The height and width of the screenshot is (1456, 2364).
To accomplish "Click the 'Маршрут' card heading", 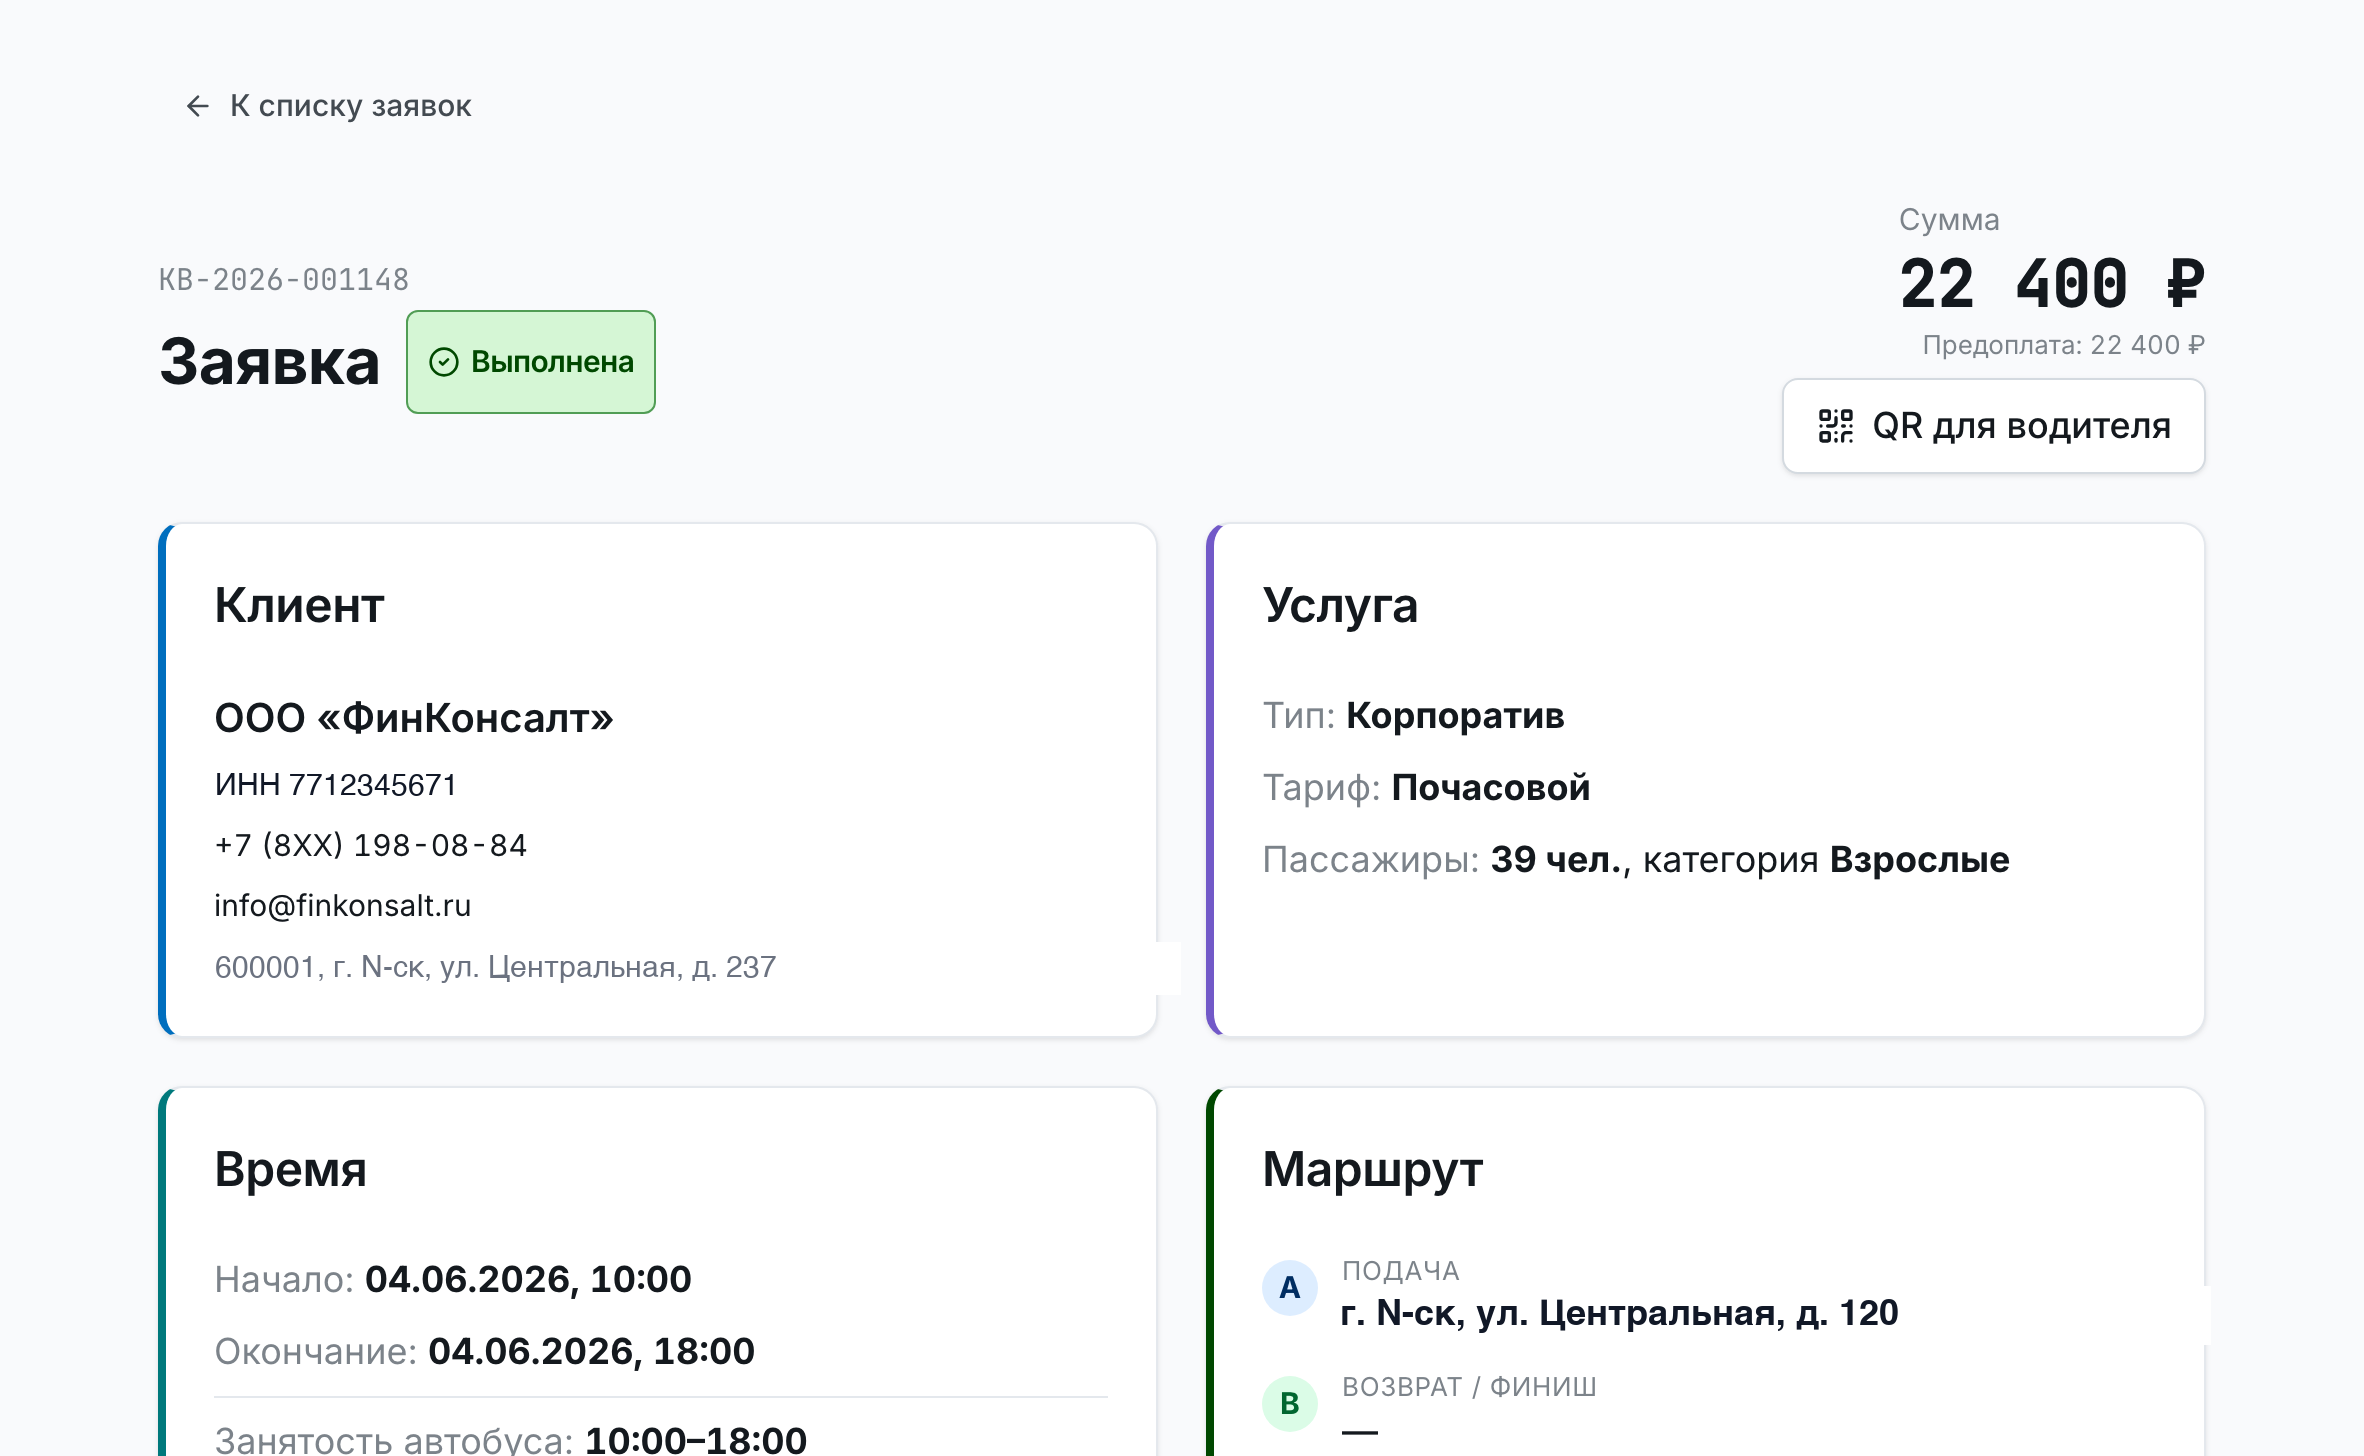I will [1372, 1170].
